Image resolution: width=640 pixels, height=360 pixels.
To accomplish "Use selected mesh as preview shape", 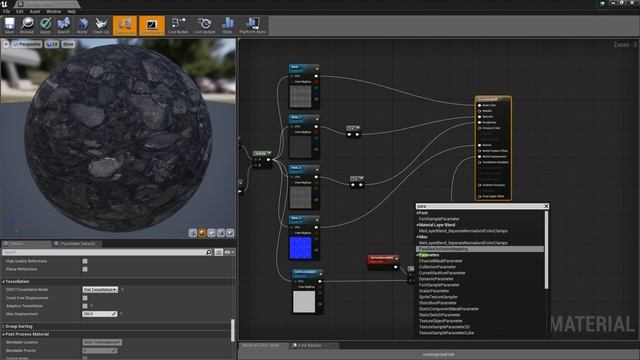I will 230,233.
